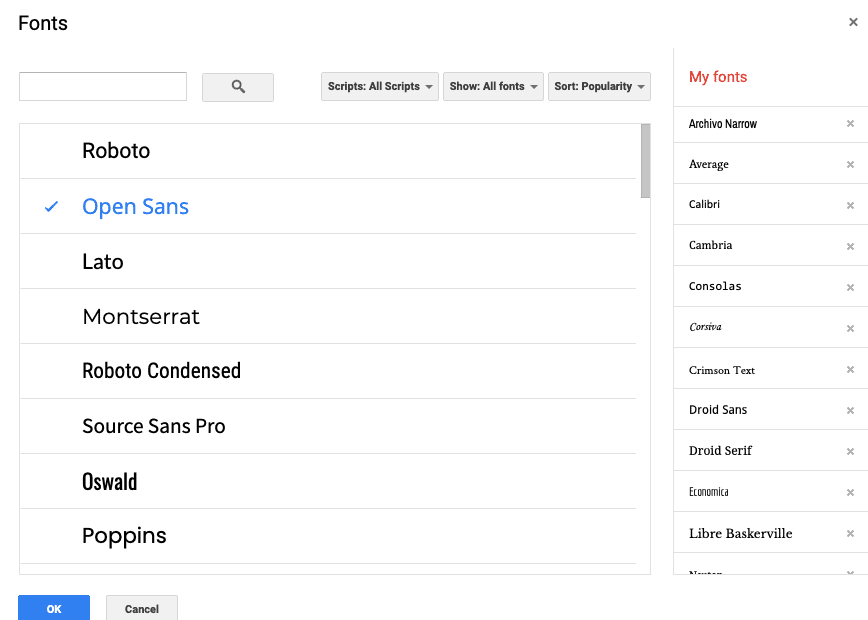868x620 pixels.
Task: Select Consolas in My fonts
Action: pyautogui.click(x=715, y=286)
